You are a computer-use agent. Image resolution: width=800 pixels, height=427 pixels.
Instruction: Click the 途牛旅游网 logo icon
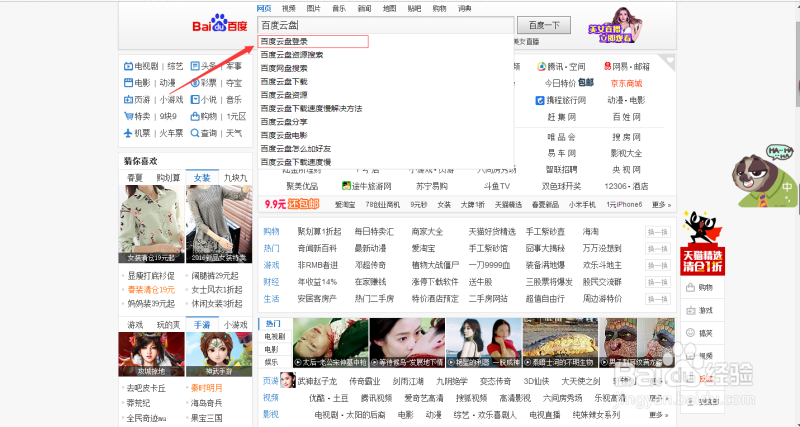click(346, 186)
